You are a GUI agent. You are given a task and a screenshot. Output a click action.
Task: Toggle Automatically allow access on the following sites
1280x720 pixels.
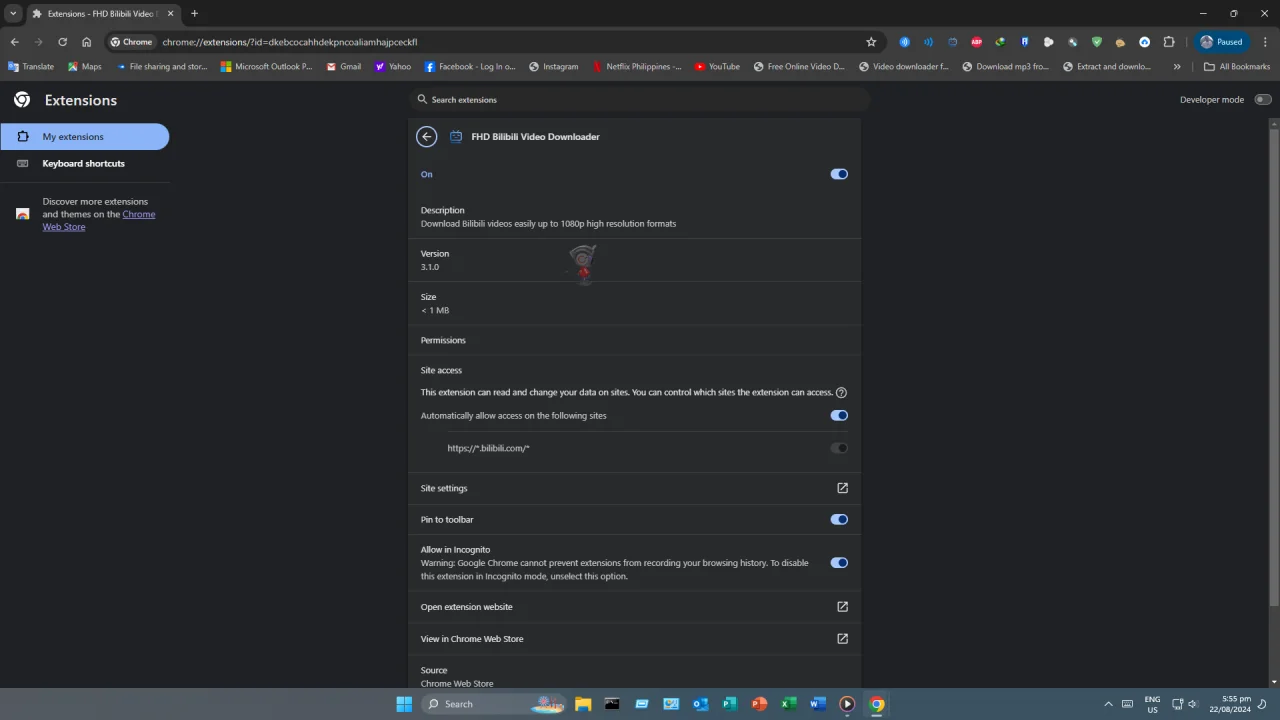[x=839, y=416]
